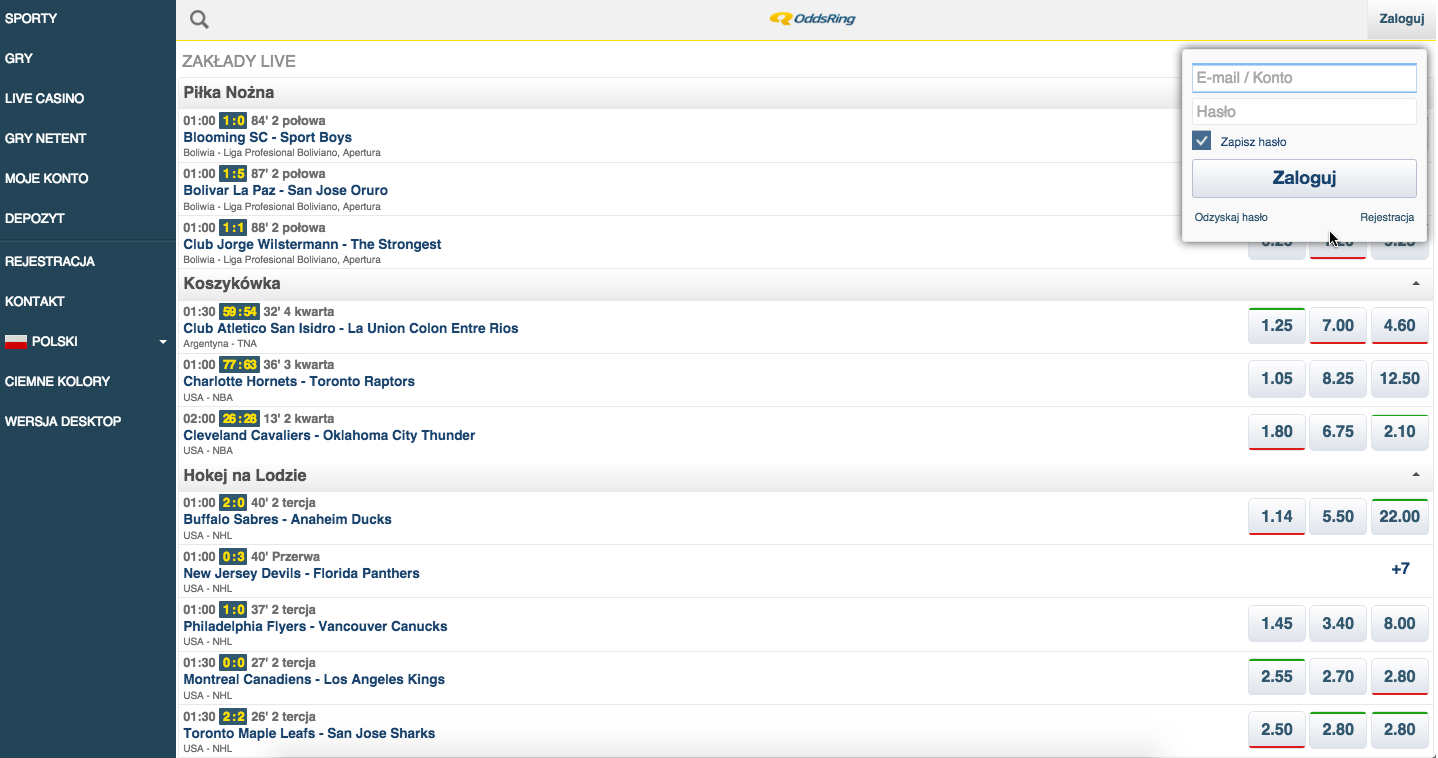Select 7.00 odds in San Isidro row
This screenshot has height=758, width=1438.
[1338, 325]
